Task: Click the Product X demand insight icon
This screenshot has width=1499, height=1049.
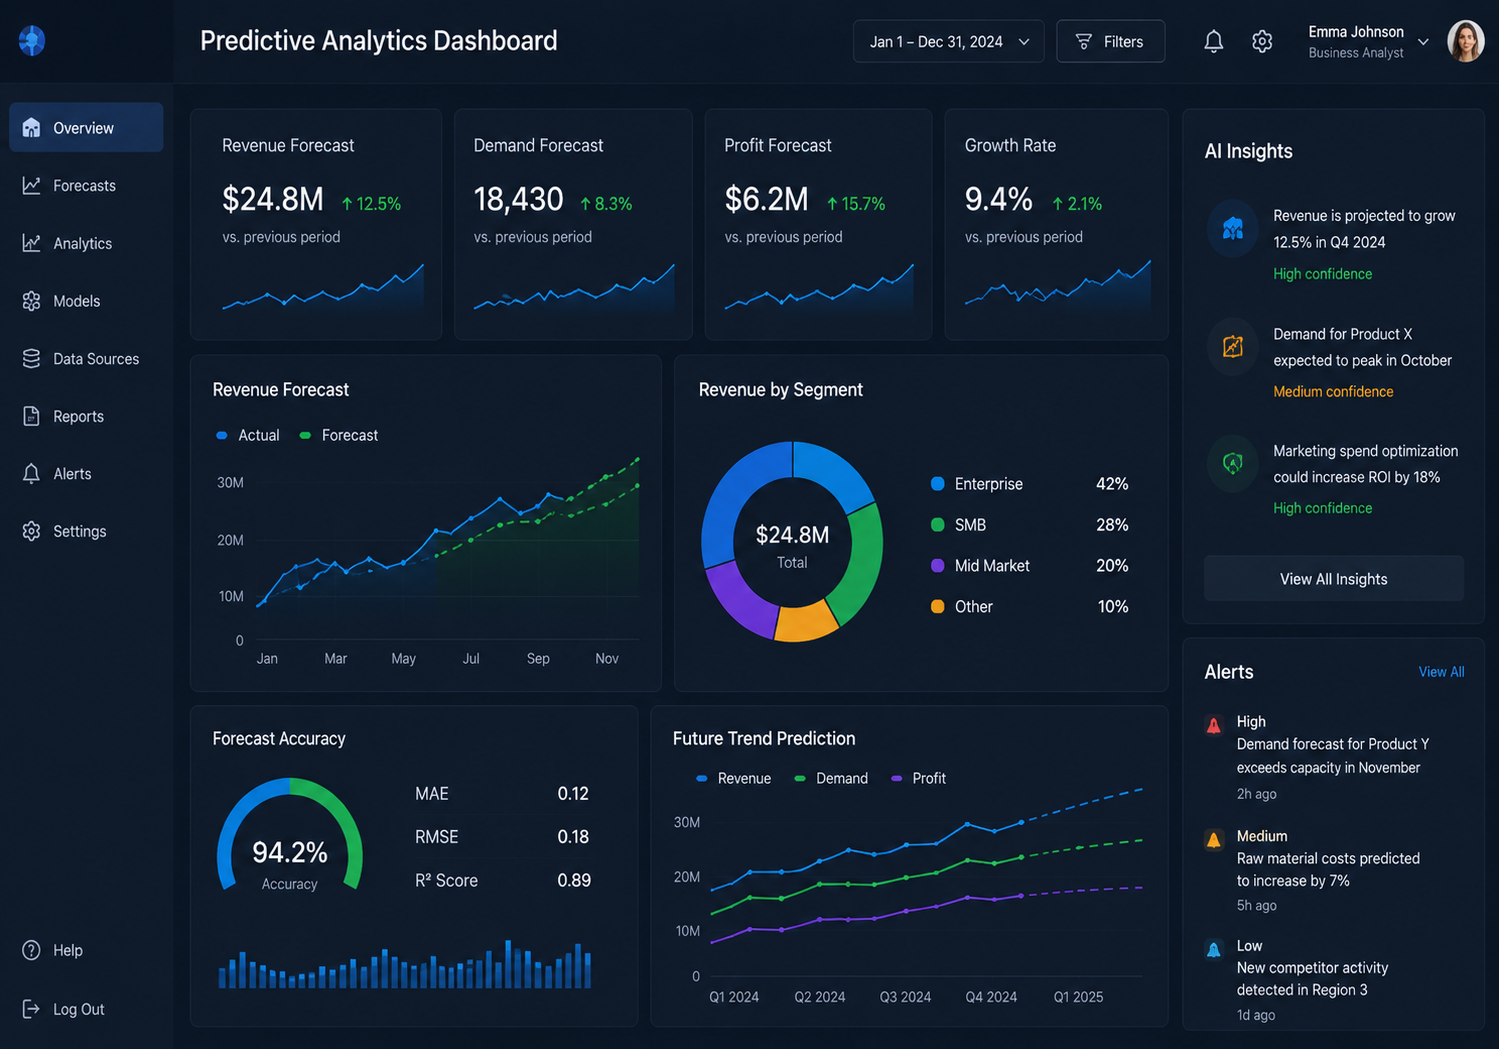Action: click(1233, 347)
